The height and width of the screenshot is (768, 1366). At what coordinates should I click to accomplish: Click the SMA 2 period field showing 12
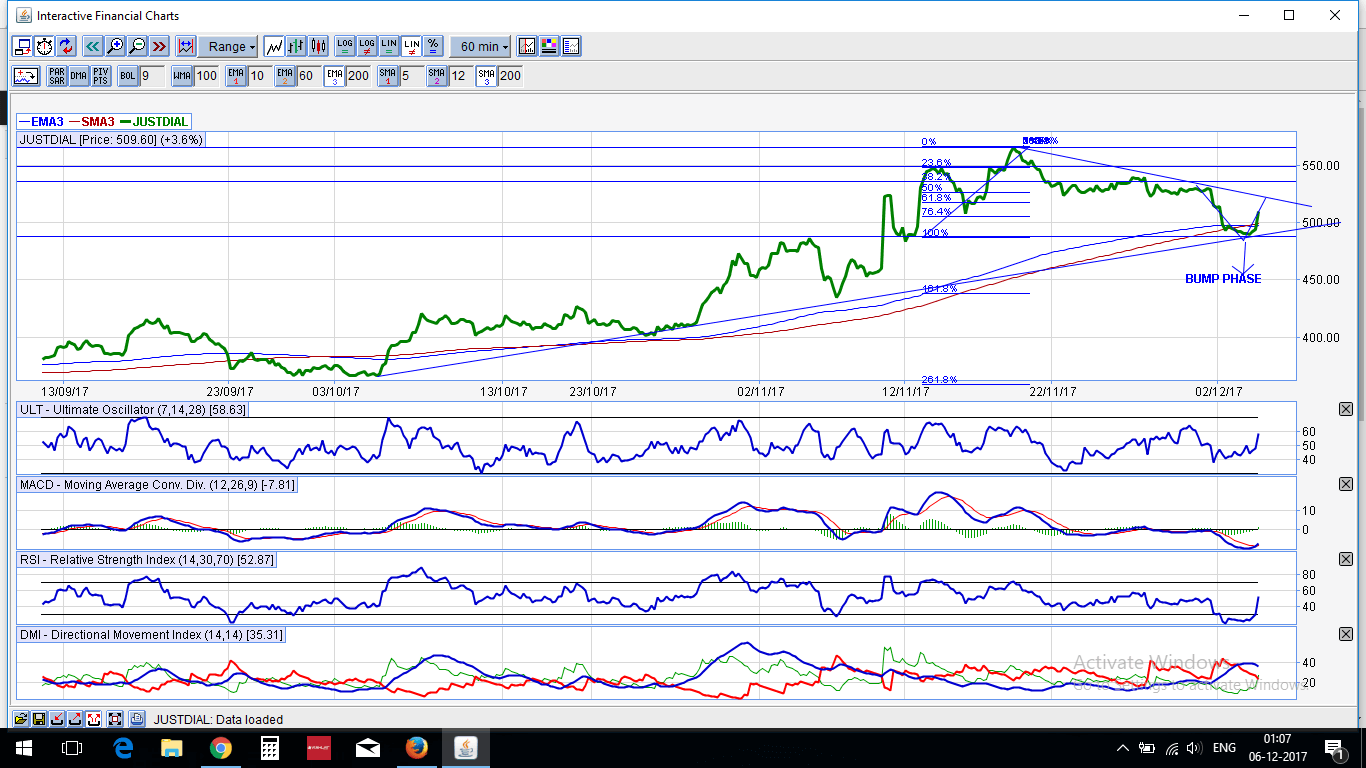pyautogui.click(x=460, y=76)
